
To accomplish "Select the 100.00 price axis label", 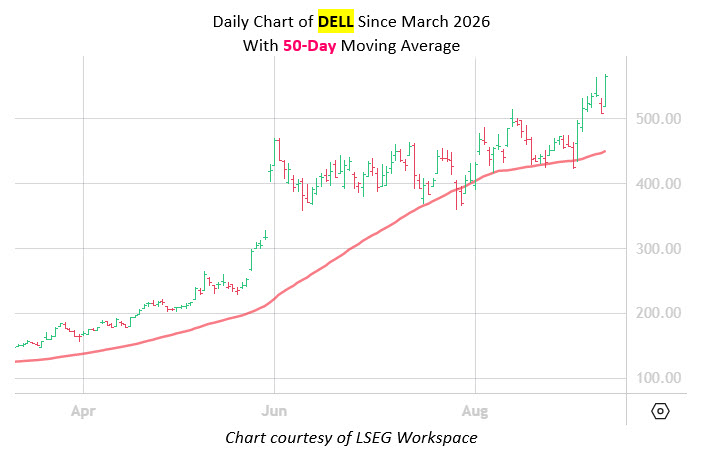I will pos(658,378).
